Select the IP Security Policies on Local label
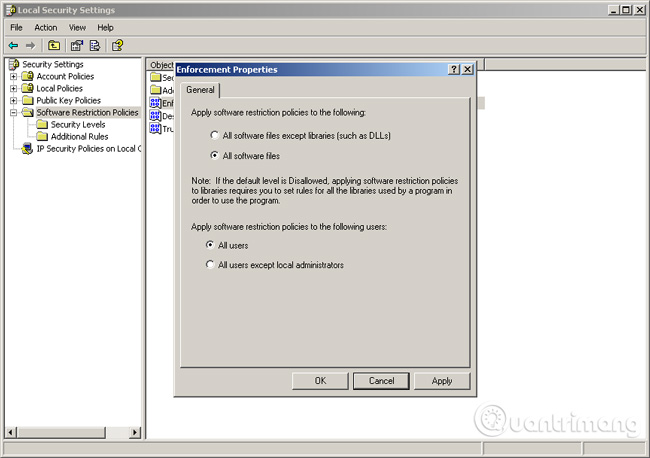650x458 pixels. click(89, 148)
